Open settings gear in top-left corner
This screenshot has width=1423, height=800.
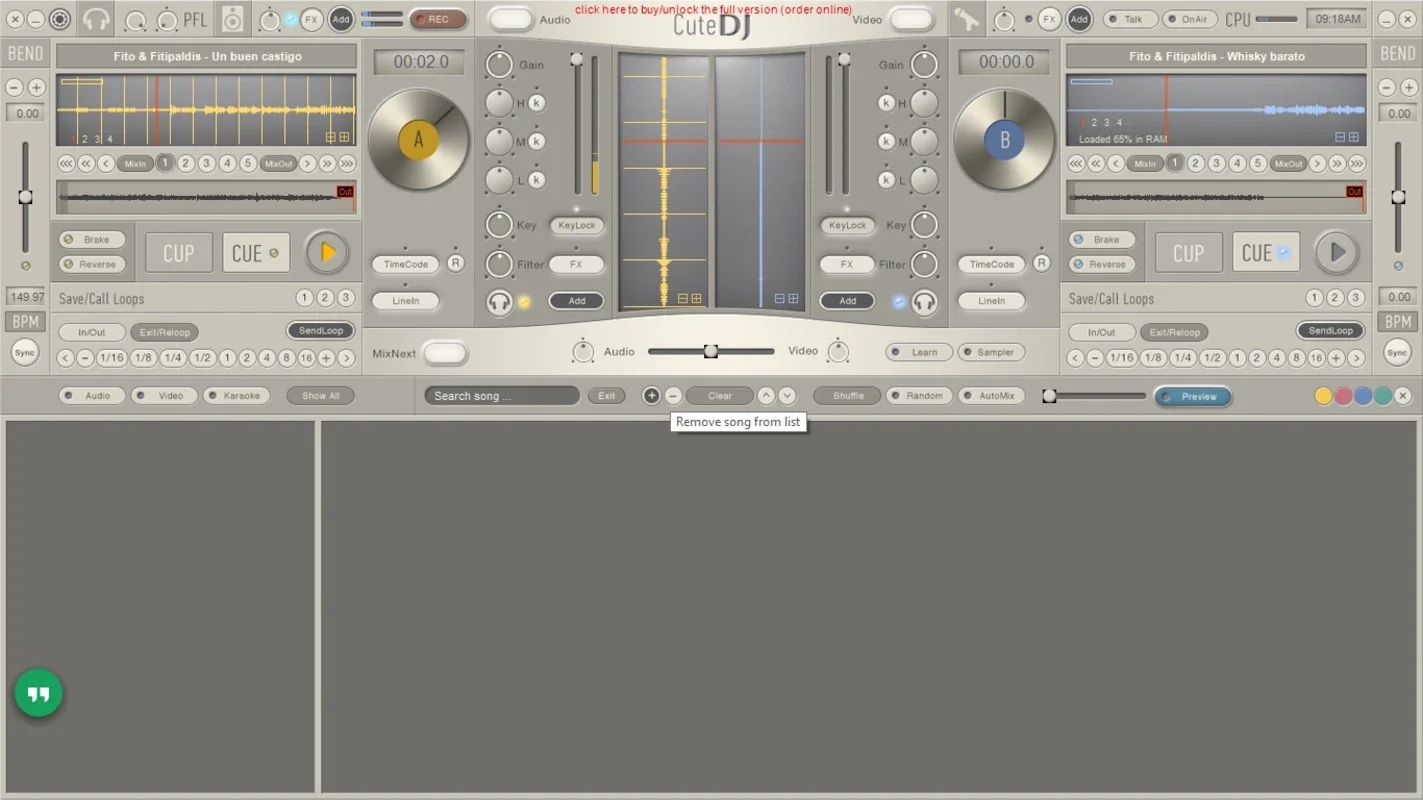[60, 19]
